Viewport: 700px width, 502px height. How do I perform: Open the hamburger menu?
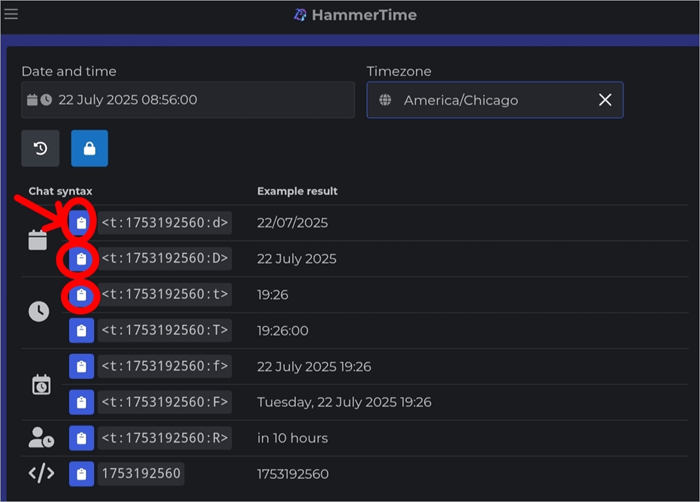[11, 14]
